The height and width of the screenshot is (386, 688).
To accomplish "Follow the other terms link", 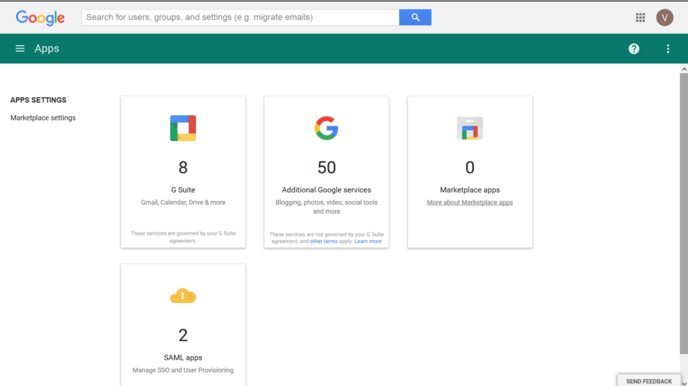I will click(x=323, y=241).
